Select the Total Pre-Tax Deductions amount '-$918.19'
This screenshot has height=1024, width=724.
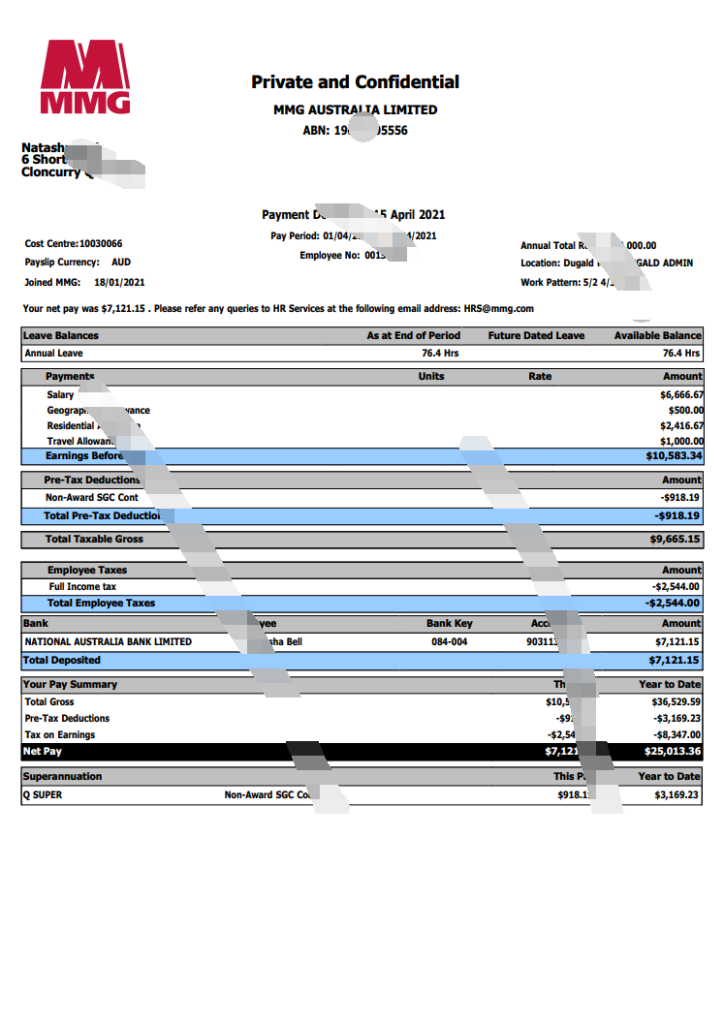(x=677, y=516)
